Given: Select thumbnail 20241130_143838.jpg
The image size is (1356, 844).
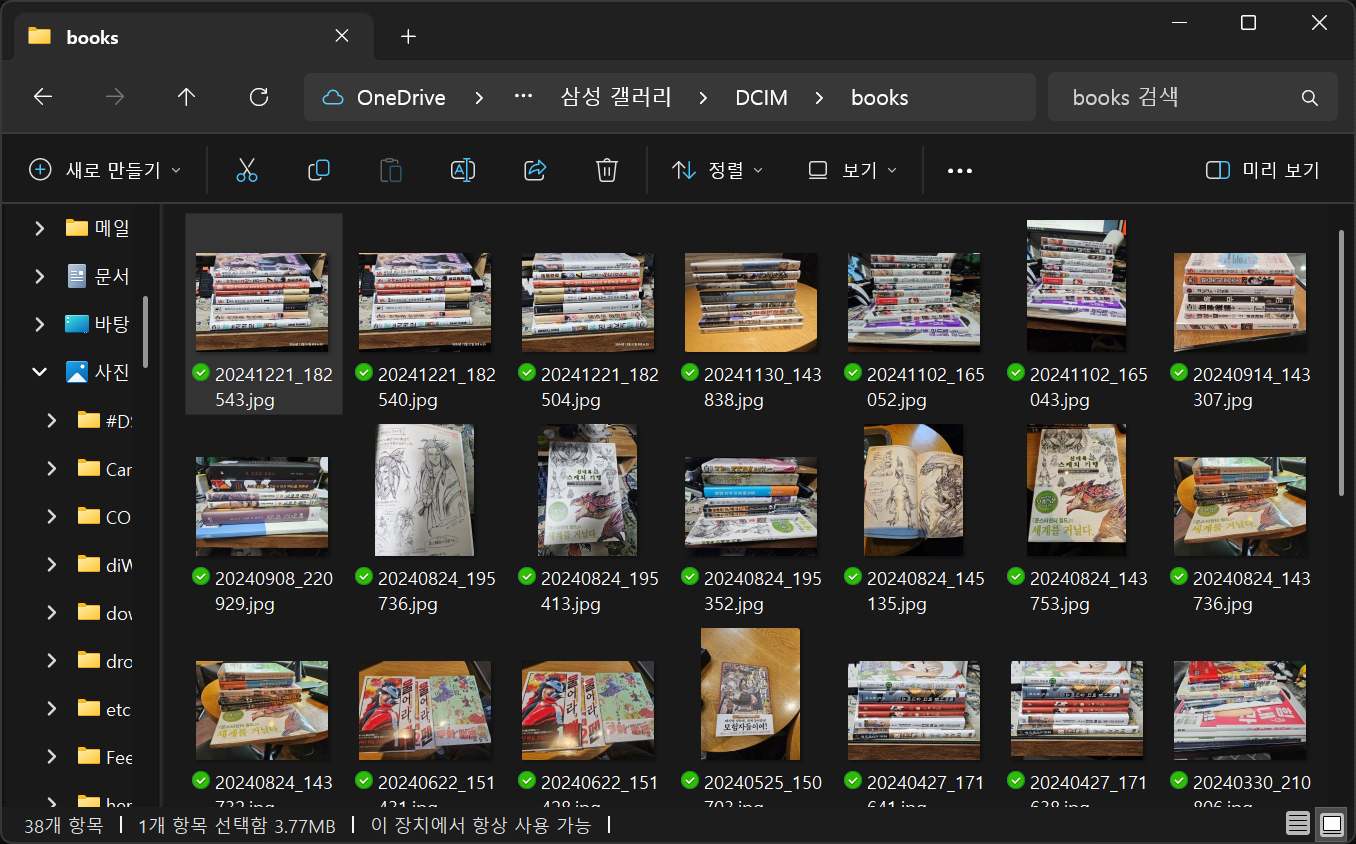Looking at the screenshot, I should point(751,303).
